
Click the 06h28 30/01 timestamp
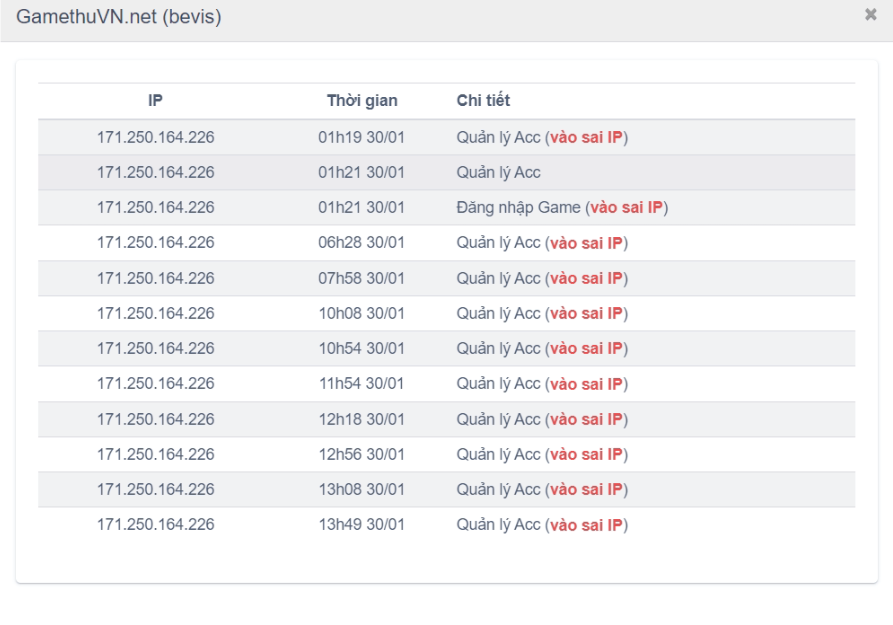[362, 242]
